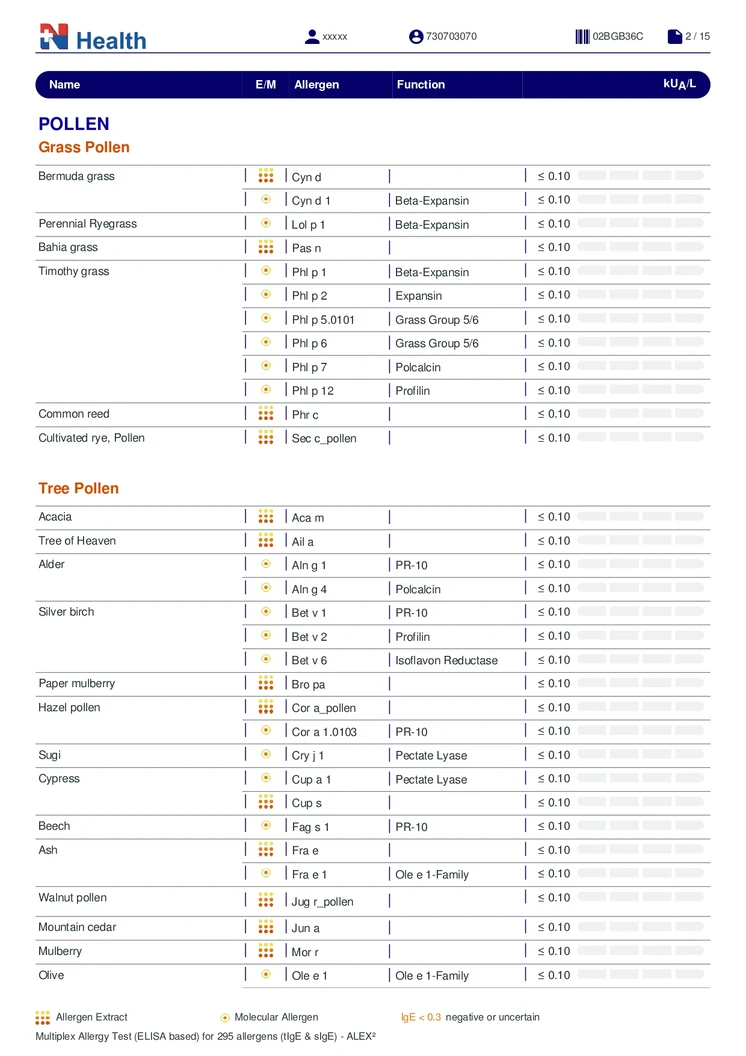Click the Tree Pollen section heading
This screenshot has width=746, height=1056.
(x=78, y=488)
